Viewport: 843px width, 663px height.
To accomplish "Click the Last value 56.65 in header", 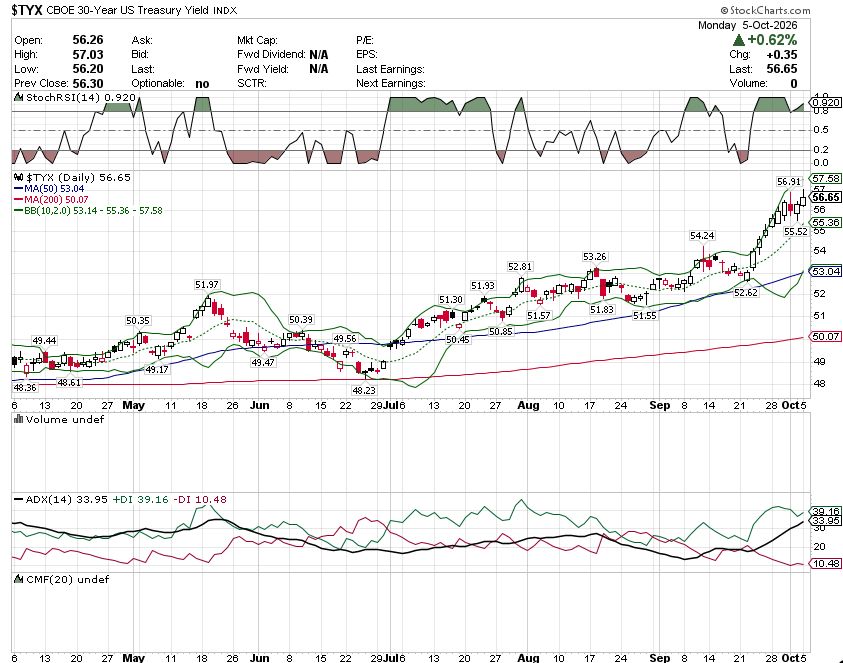I will (782, 69).
